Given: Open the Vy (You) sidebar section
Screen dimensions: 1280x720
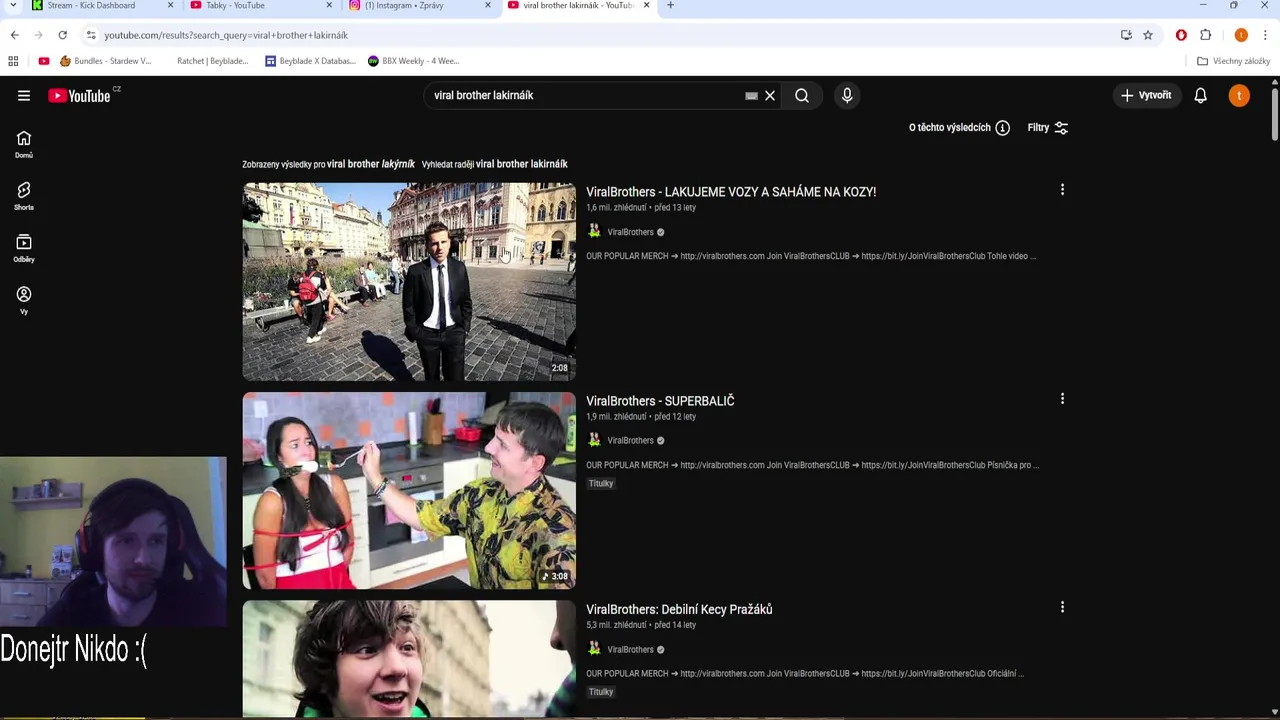Looking at the screenshot, I should click(24, 300).
